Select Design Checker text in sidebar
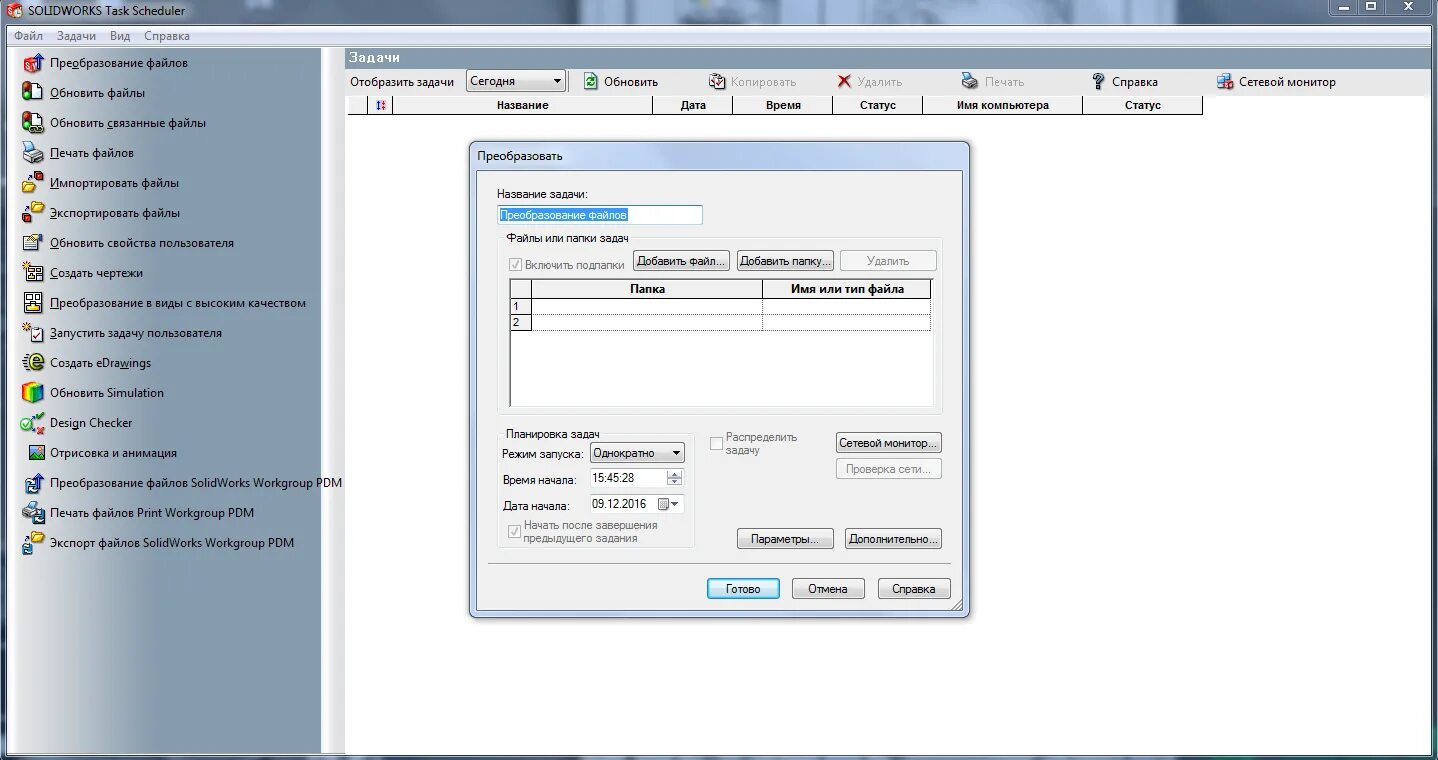Viewport: 1438px width, 760px height. (91, 423)
